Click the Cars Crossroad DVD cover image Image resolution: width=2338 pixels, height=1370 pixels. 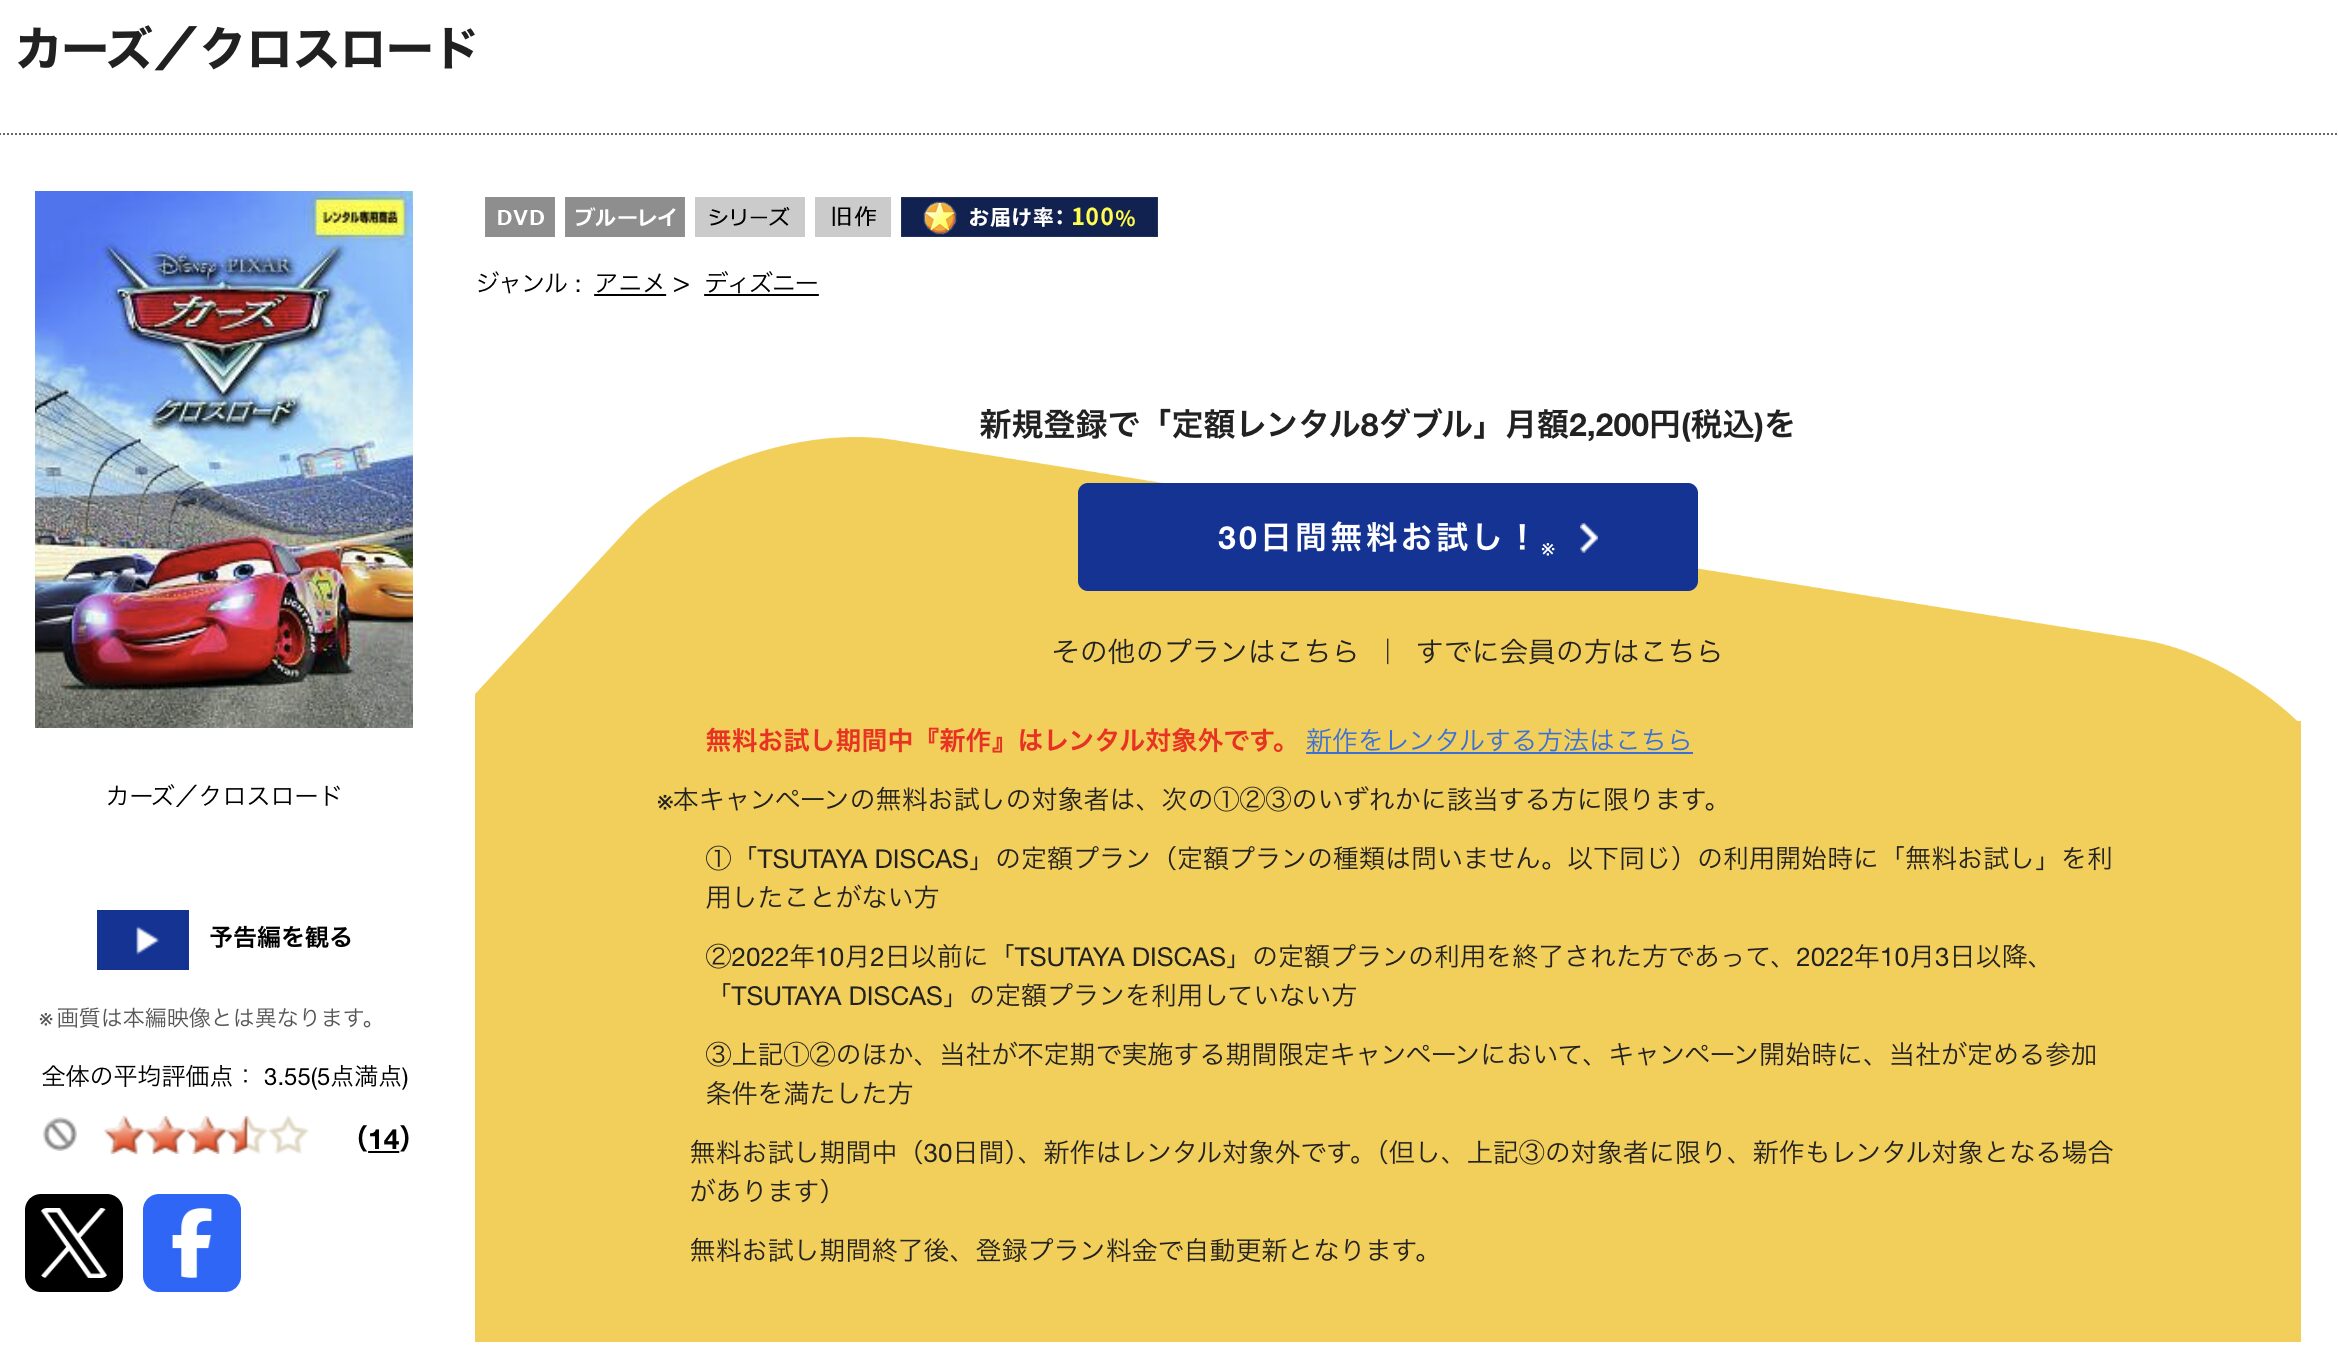(224, 459)
